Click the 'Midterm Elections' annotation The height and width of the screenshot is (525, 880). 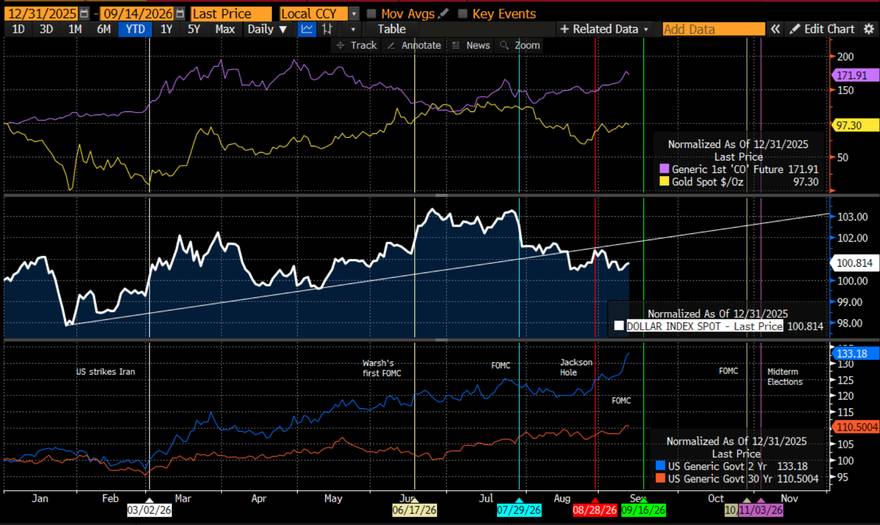[x=785, y=377]
